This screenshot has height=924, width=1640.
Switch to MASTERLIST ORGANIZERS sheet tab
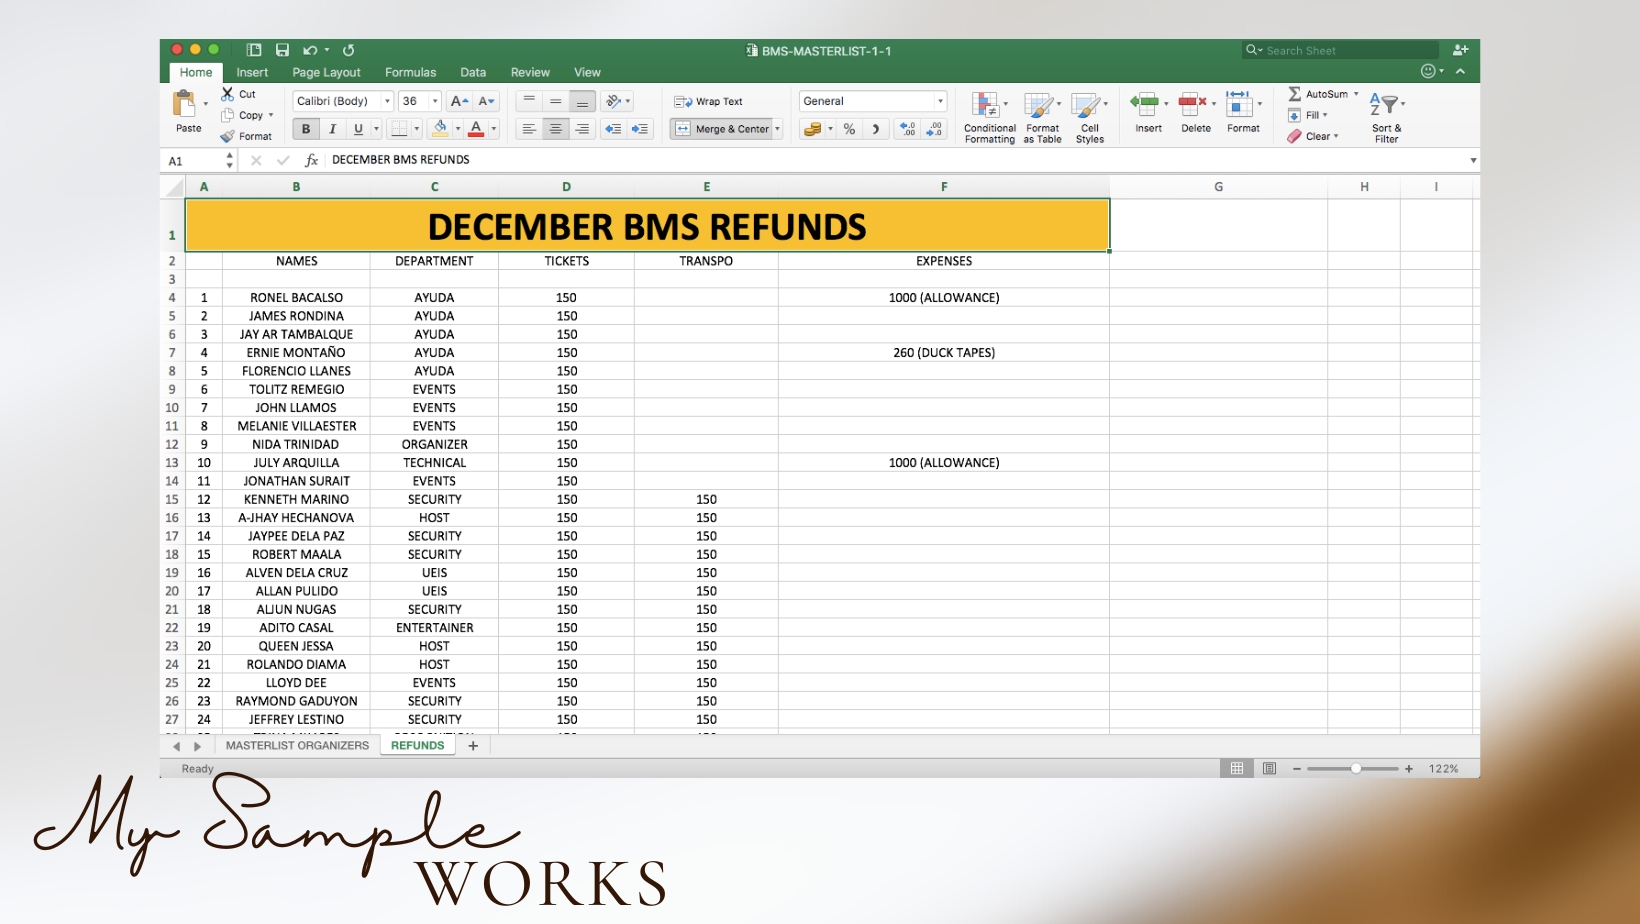pos(297,746)
